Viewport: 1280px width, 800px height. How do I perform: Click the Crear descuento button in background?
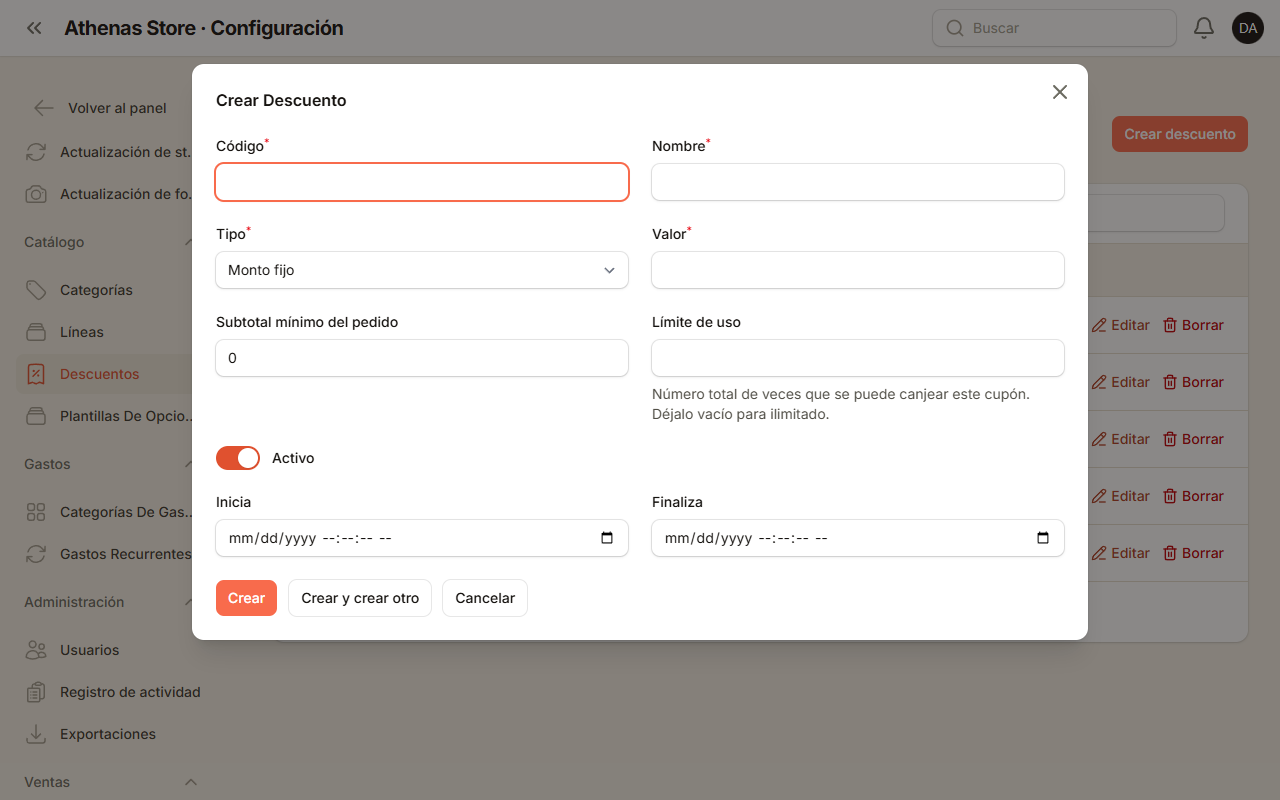pyautogui.click(x=1180, y=134)
